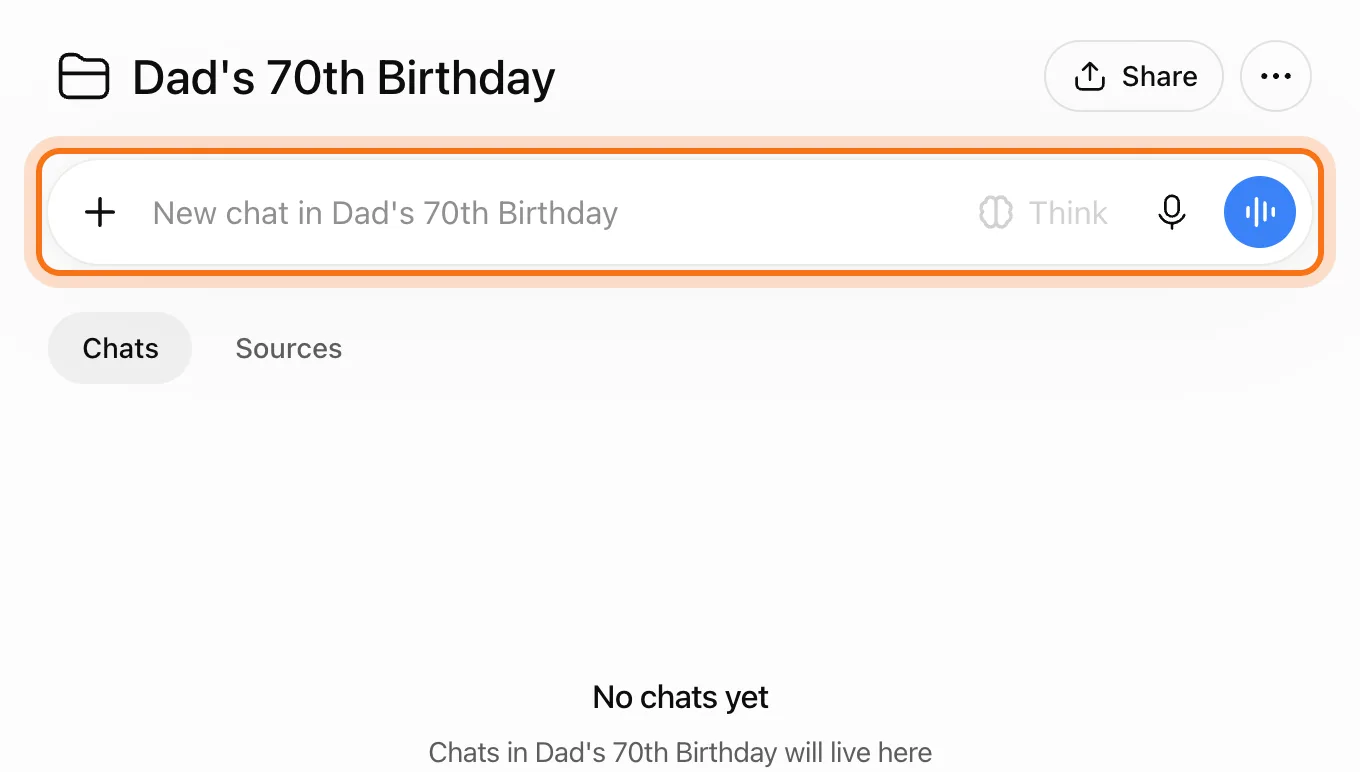The image size is (1360, 772).
Task: Focus the New chat in Dad's 70th Birthday field
Action: [680, 212]
